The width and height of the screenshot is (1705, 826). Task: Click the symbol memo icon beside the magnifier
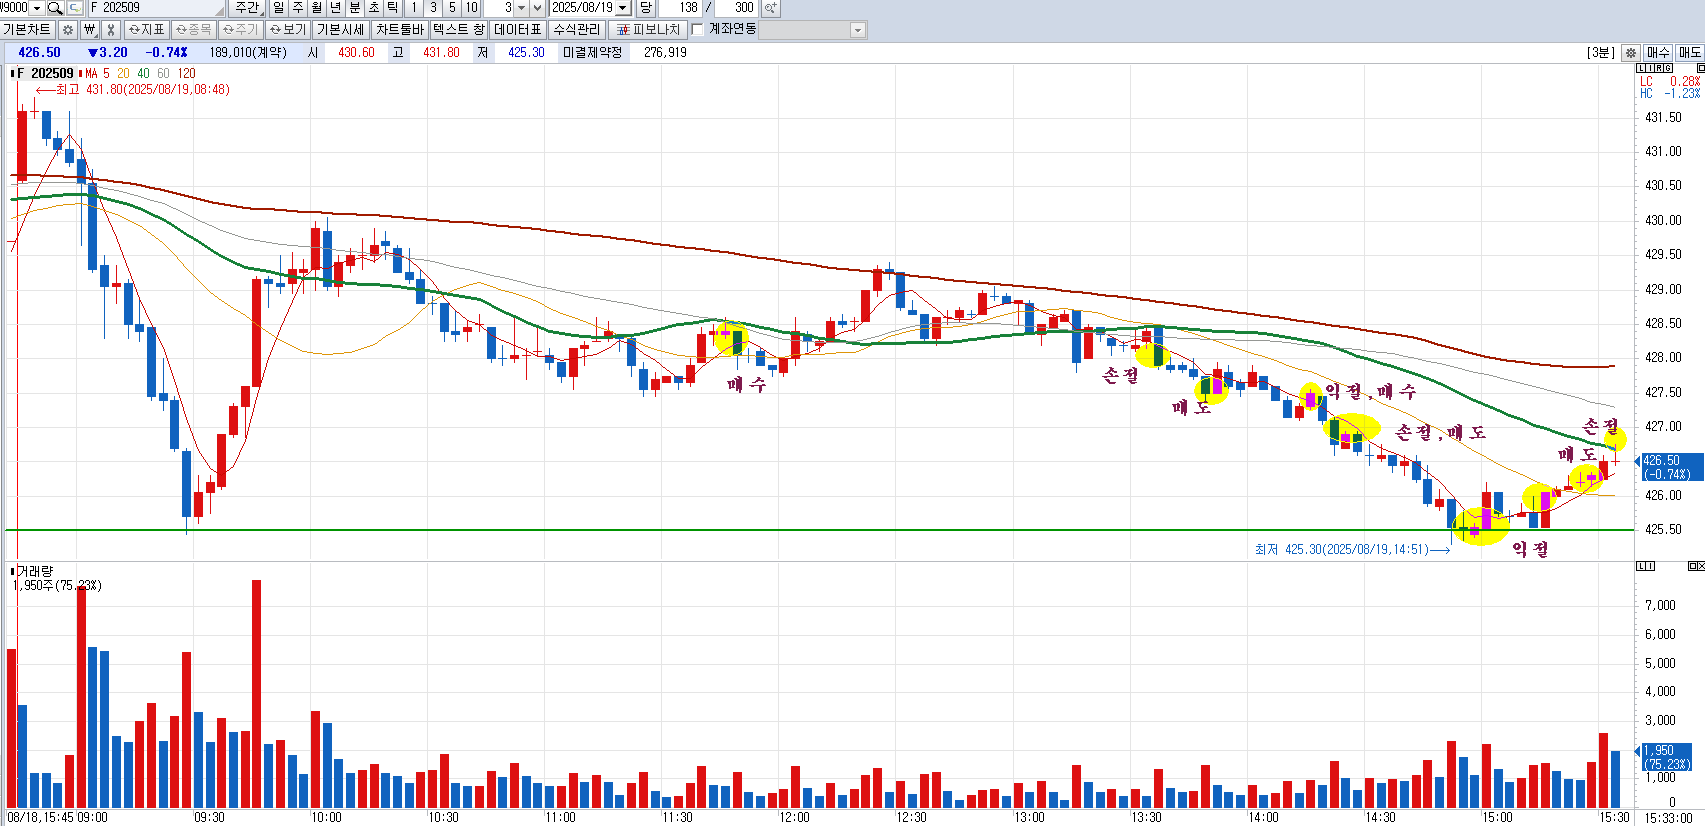75,8
